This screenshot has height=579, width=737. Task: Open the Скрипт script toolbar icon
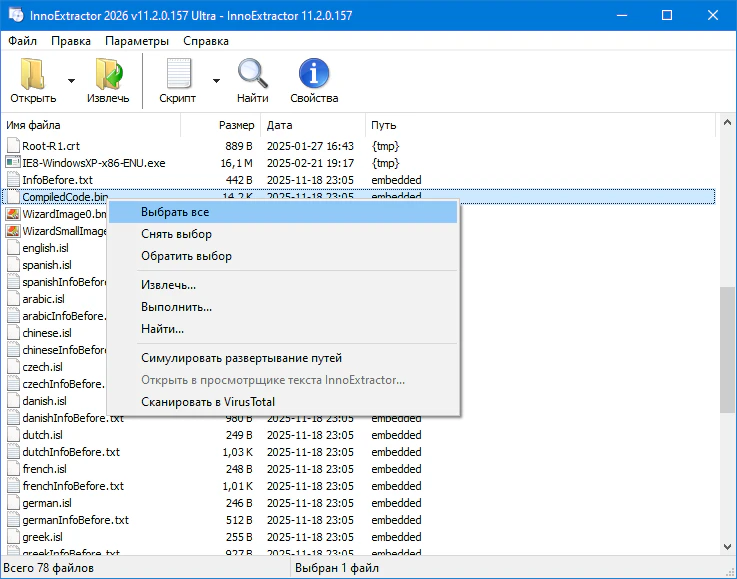point(178,74)
